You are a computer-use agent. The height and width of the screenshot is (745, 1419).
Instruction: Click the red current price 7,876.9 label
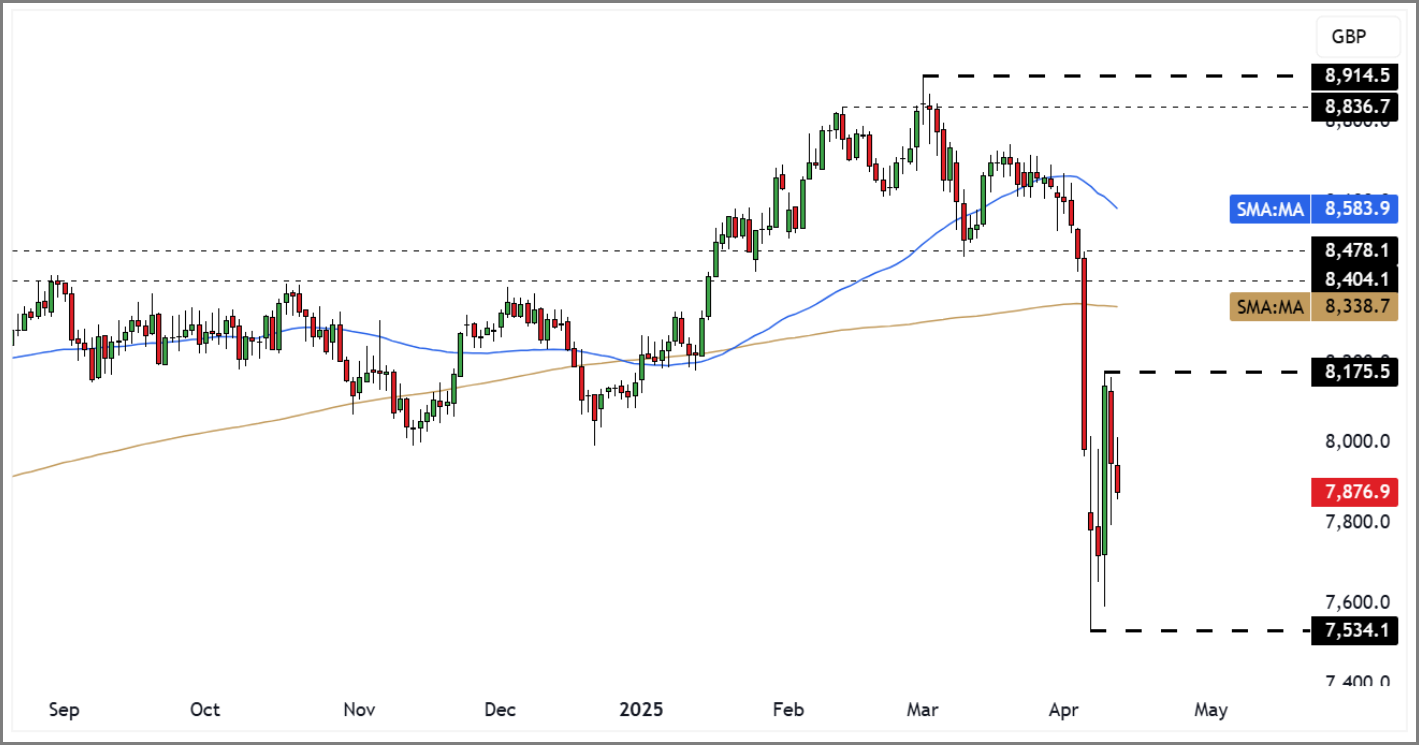pyautogui.click(x=1356, y=491)
